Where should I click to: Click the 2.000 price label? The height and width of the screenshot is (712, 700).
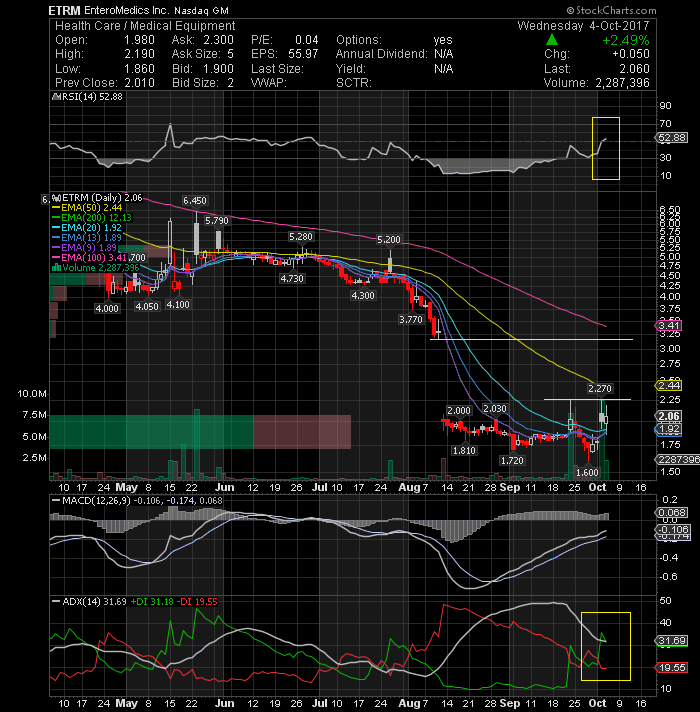[x=459, y=410]
